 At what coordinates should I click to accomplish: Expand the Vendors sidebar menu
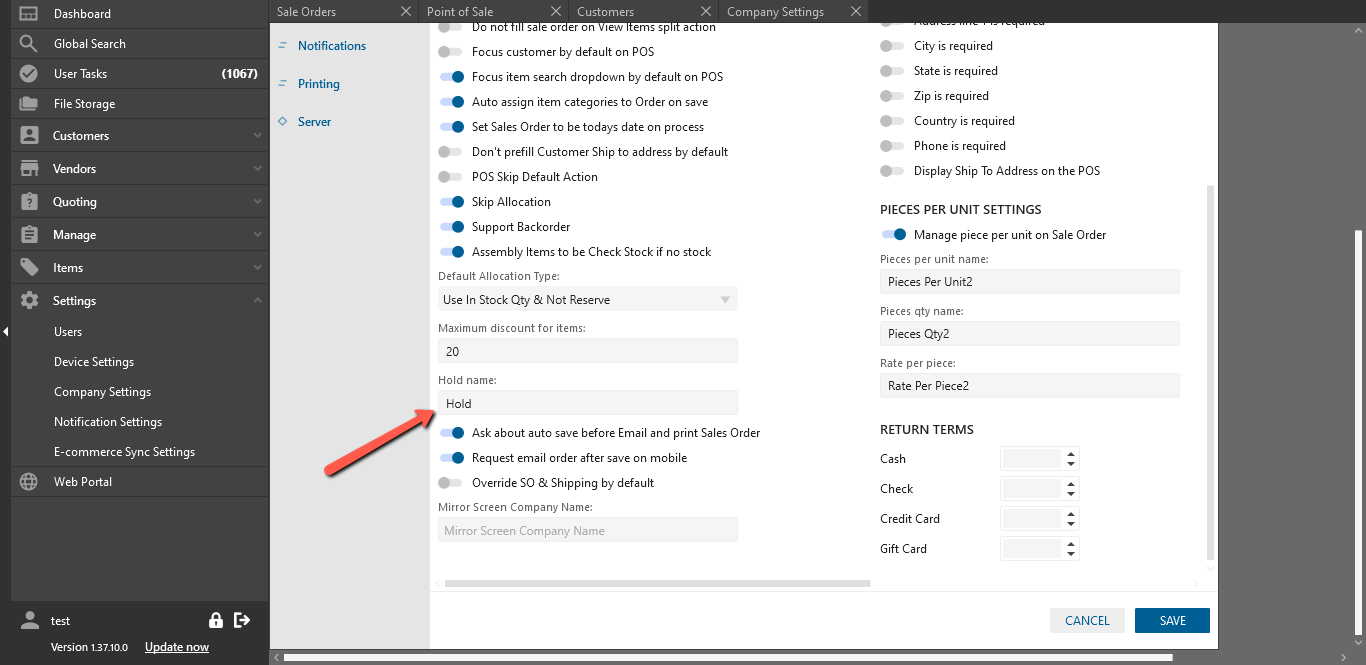click(x=258, y=169)
